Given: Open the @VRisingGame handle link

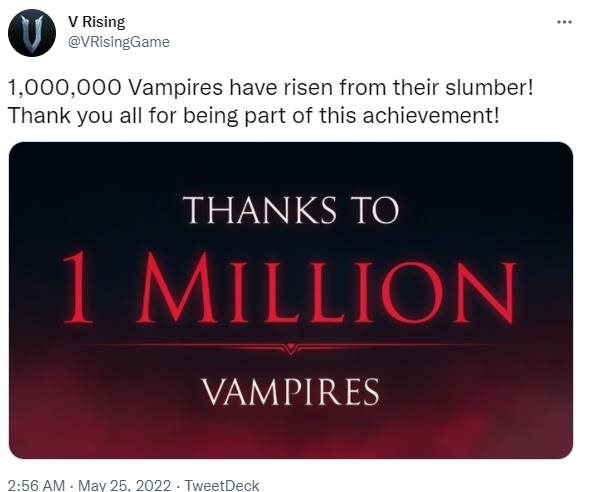Looking at the screenshot, I should pos(118,42).
